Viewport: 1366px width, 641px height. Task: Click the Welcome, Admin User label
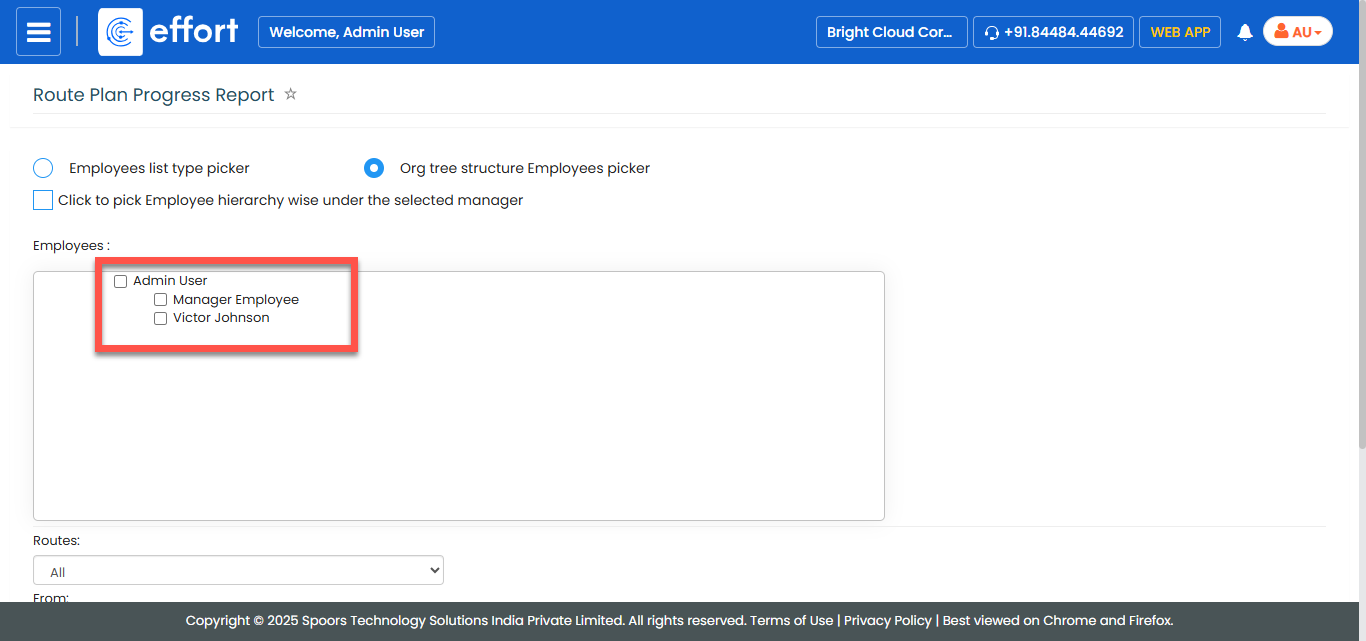tap(346, 32)
